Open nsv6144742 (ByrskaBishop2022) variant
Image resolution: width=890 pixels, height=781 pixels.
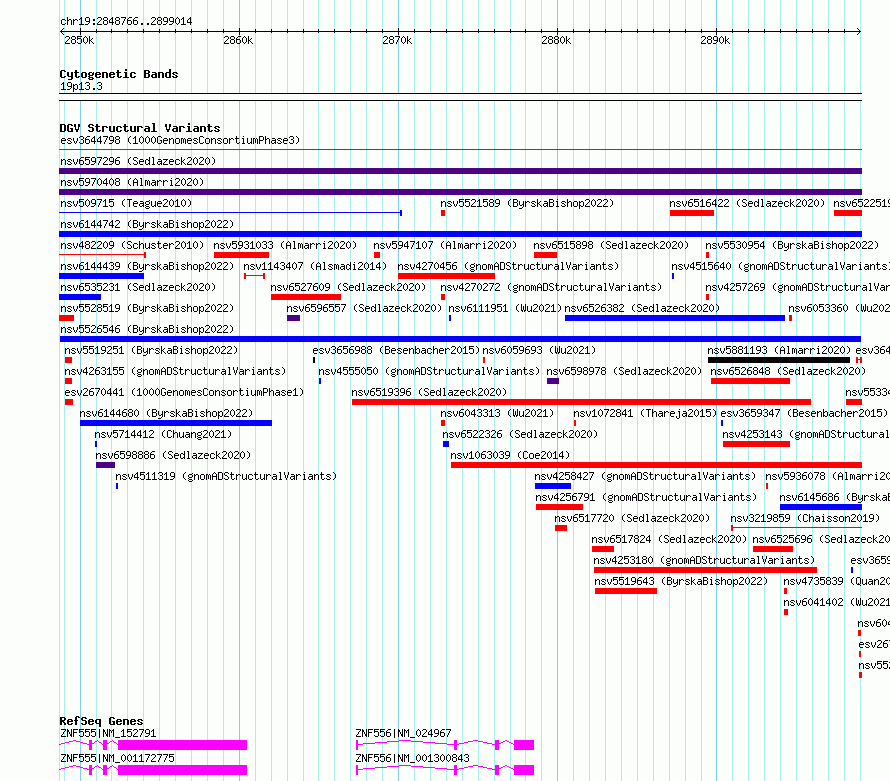tap(147, 224)
